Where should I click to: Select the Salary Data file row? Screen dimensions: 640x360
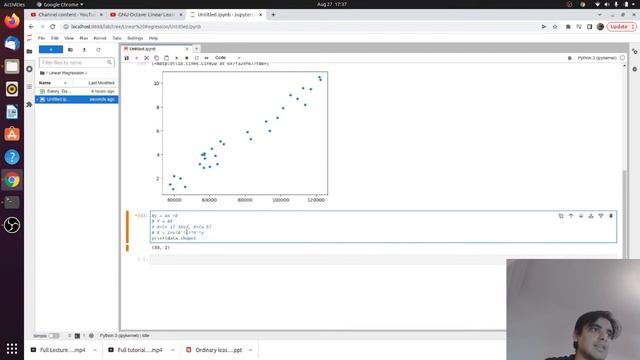tap(77, 91)
